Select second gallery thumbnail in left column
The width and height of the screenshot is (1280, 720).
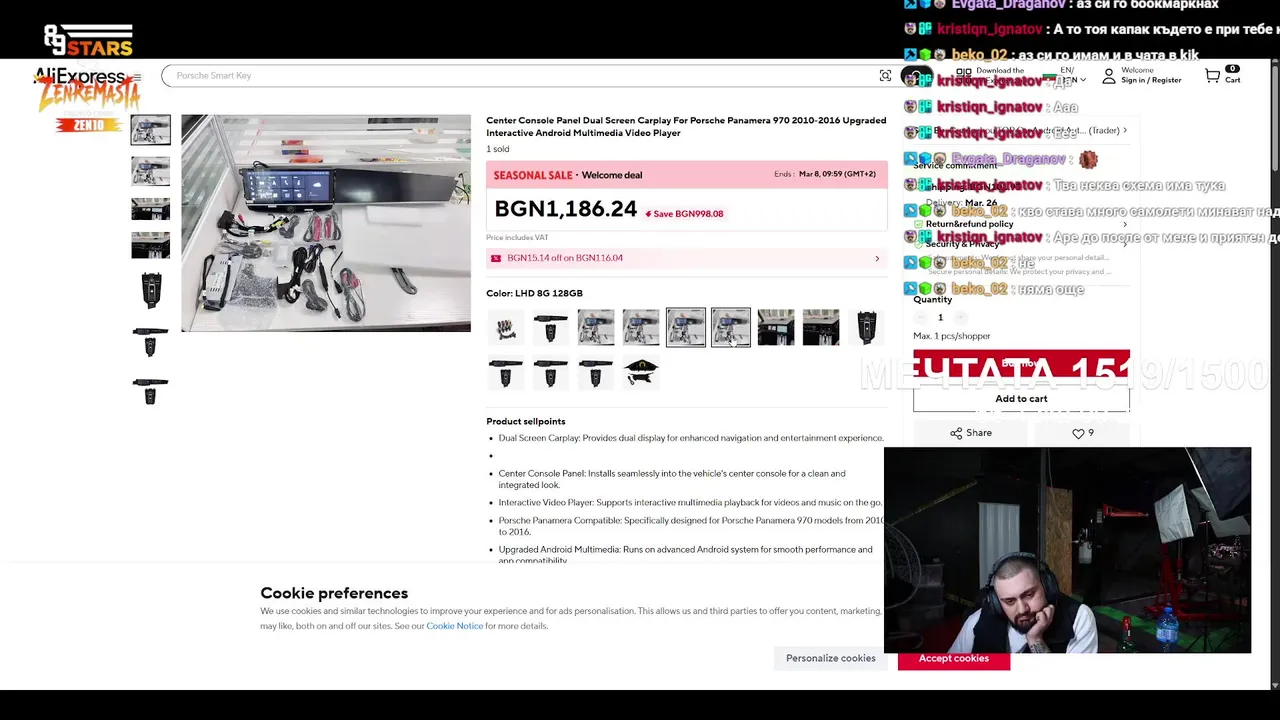point(150,171)
